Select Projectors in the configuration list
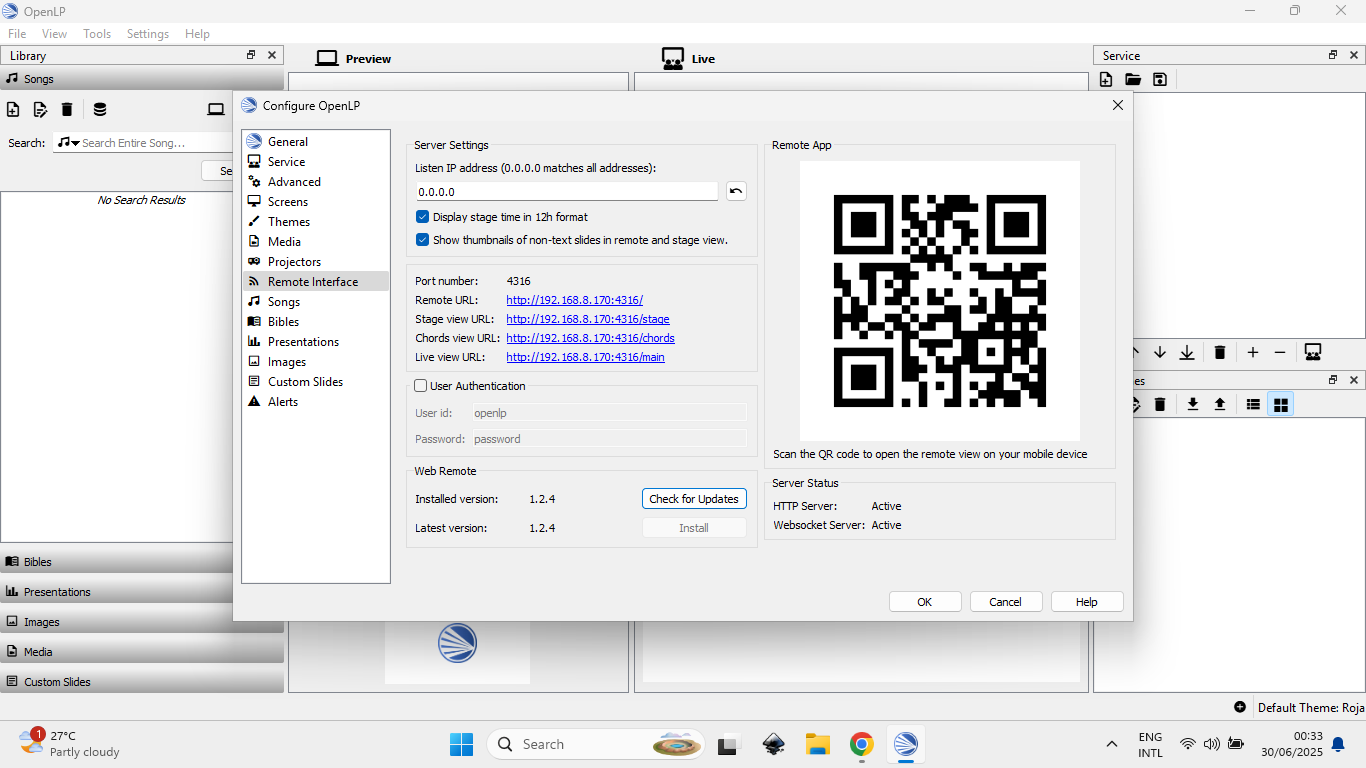Image resolution: width=1366 pixels, height=768 pixels. [x=316, y=262]
